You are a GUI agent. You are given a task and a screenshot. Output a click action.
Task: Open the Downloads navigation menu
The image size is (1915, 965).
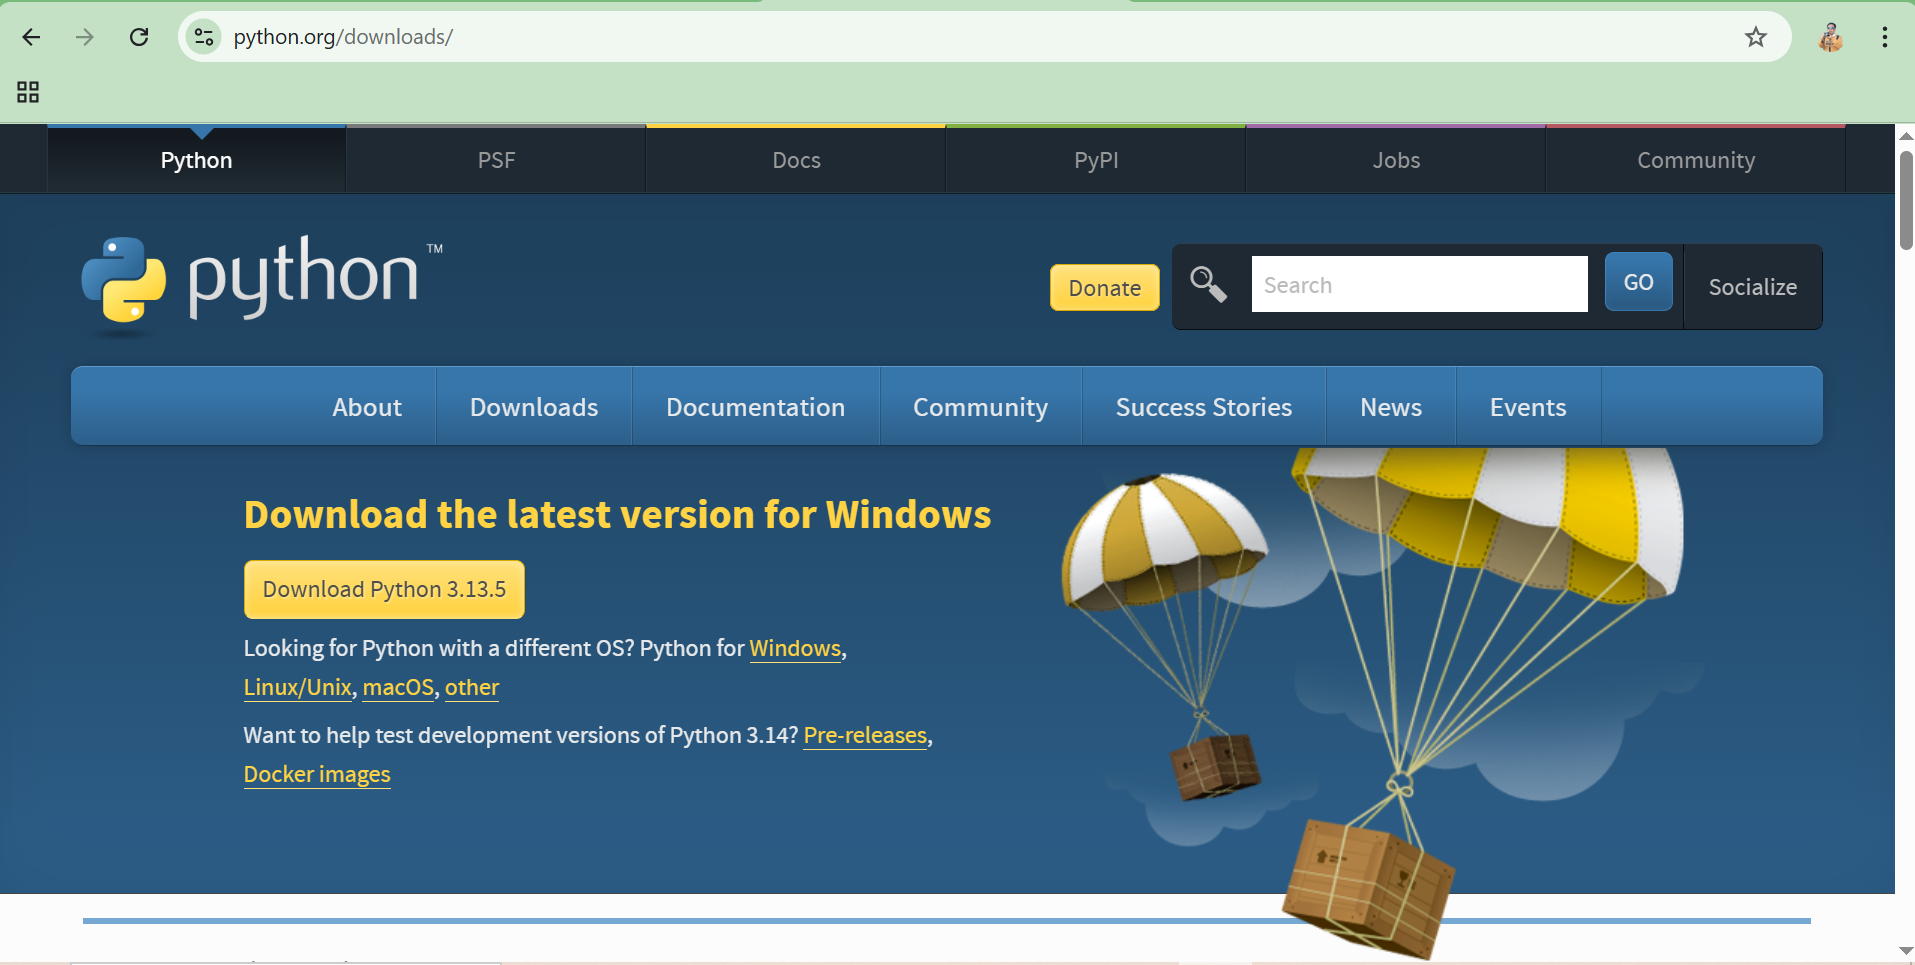click(x=534, y=407)
